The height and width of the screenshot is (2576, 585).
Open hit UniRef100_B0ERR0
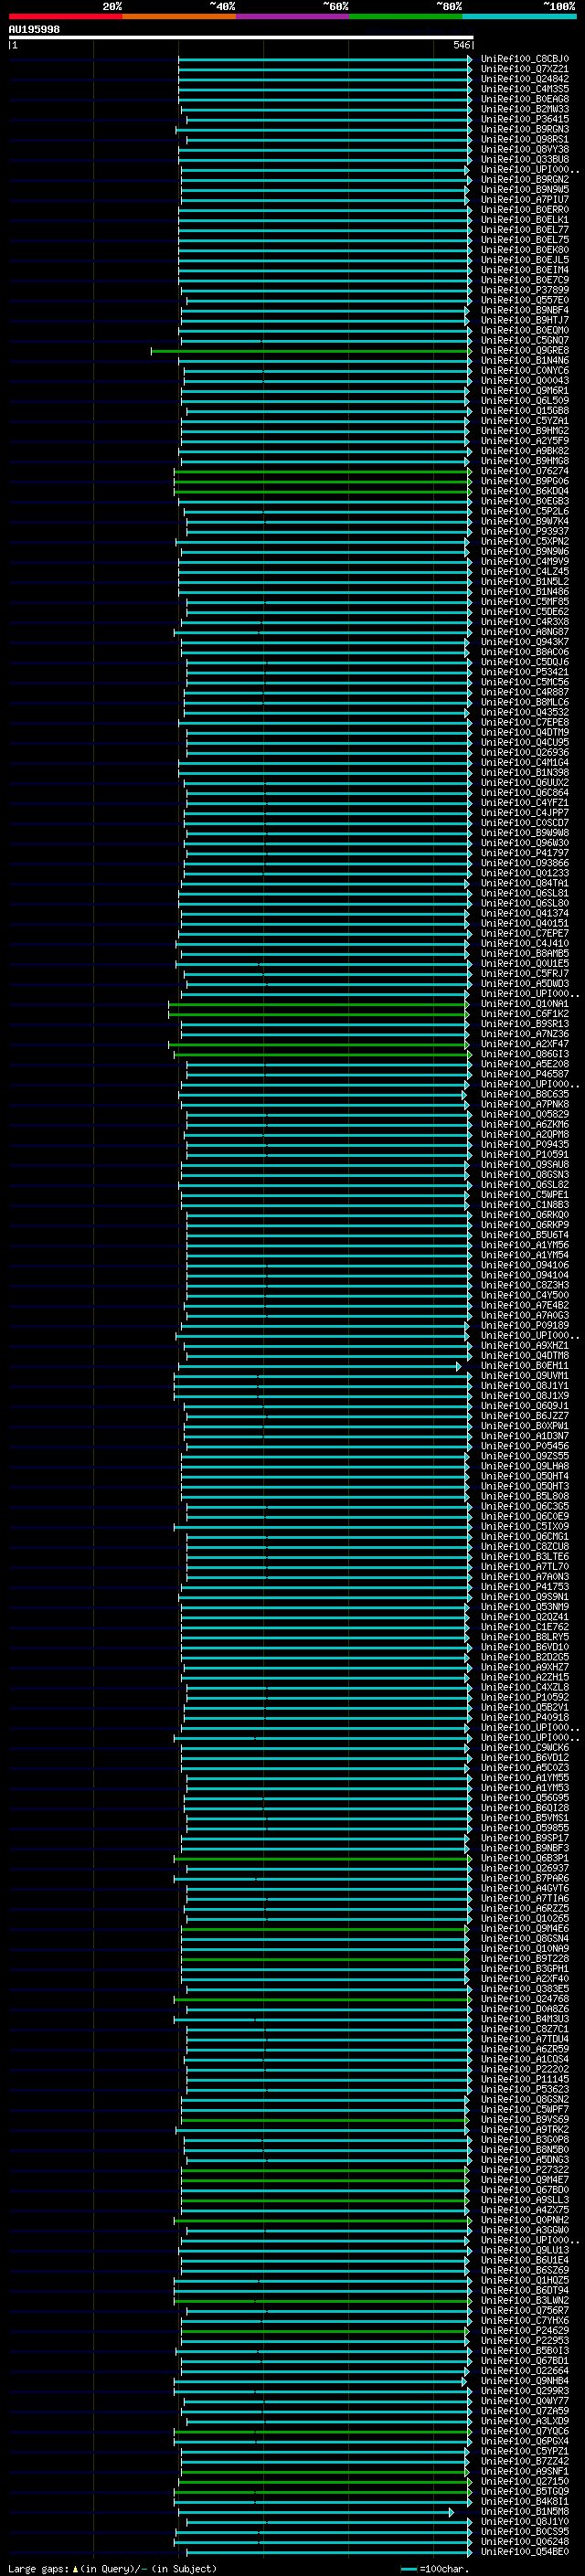524,210
